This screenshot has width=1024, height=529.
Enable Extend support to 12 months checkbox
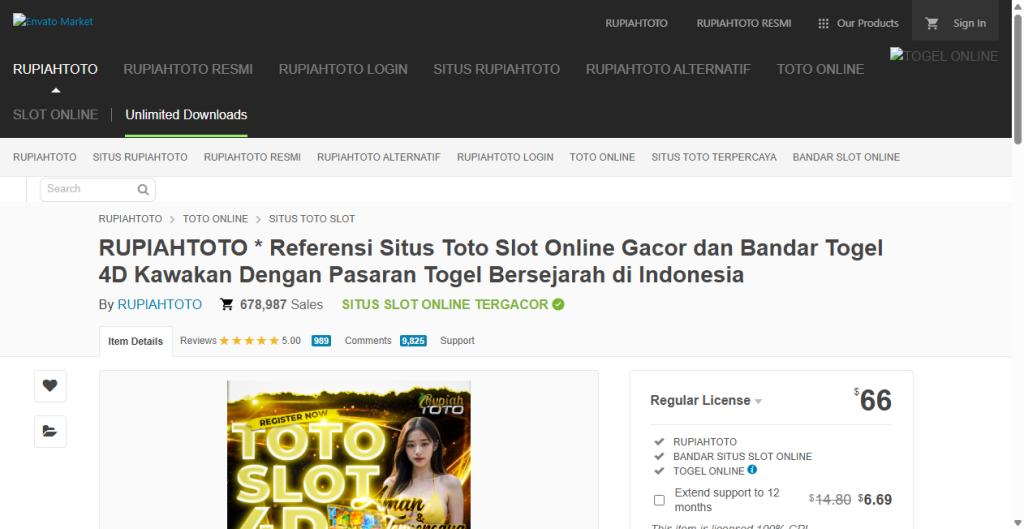point(659,500)
